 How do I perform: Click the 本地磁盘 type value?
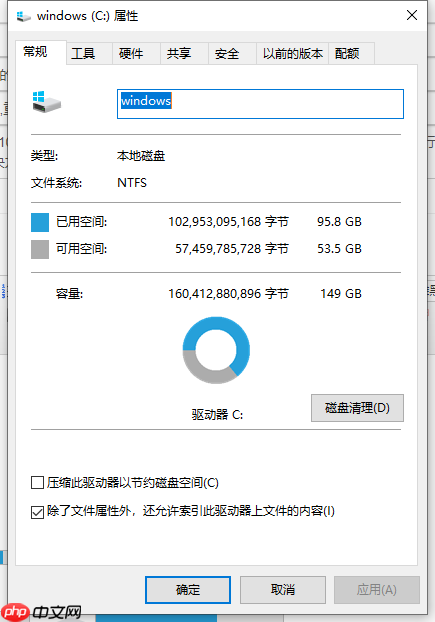coord(141,156)
